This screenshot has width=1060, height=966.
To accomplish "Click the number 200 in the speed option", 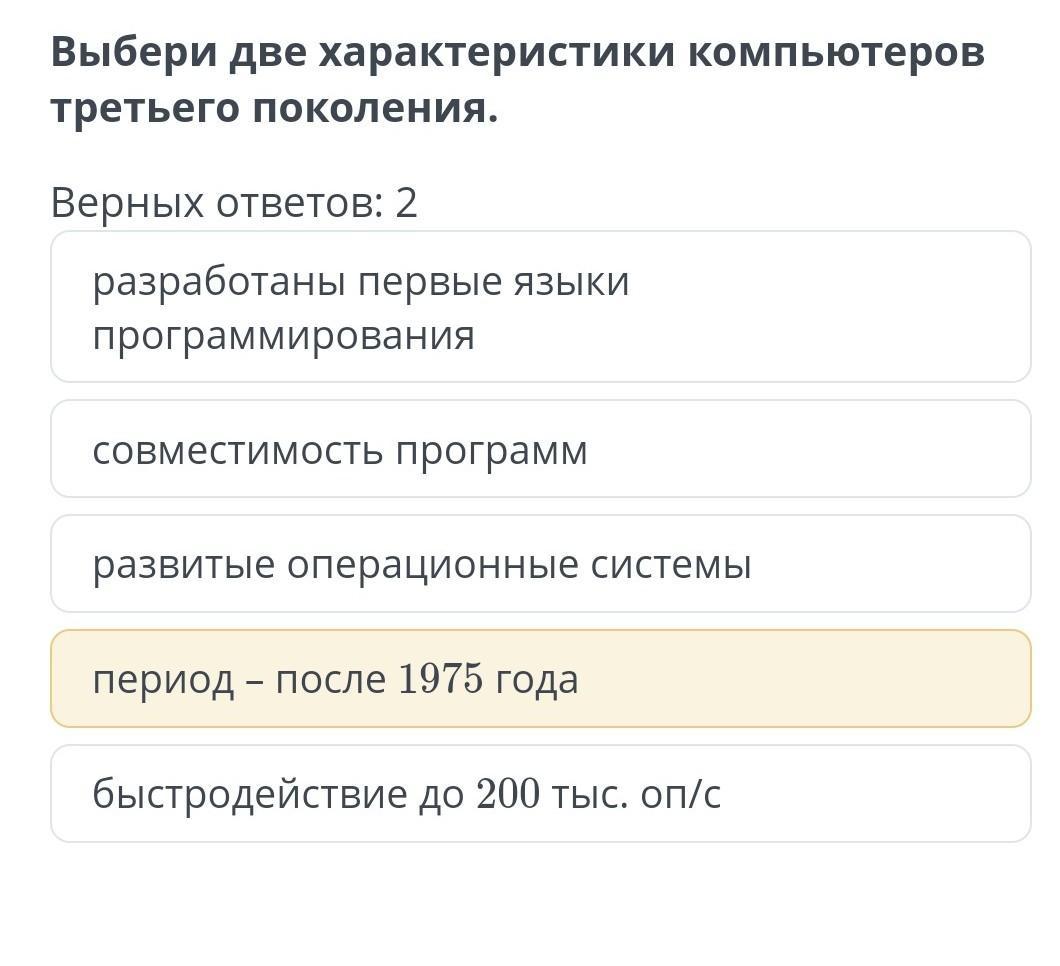I will [x=508, y=795].
